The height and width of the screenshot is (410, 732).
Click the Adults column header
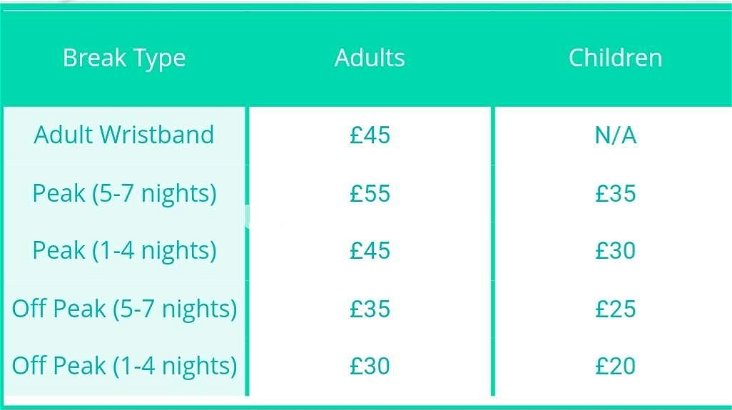coord(370,58)
